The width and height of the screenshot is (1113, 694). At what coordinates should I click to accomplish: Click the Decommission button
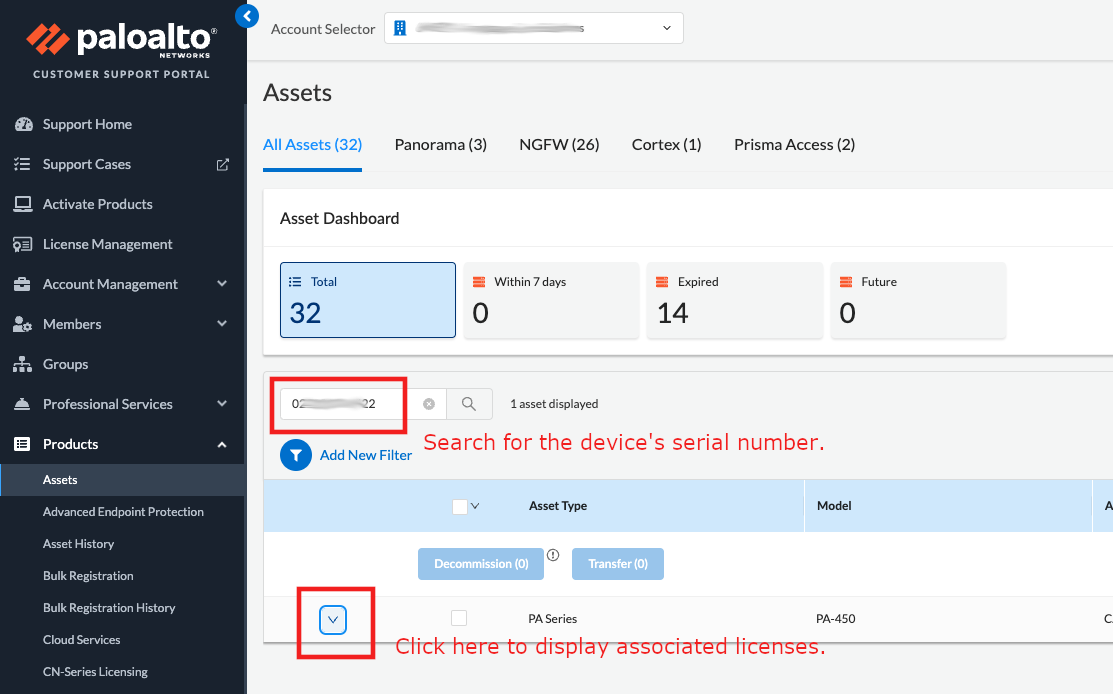481,563
